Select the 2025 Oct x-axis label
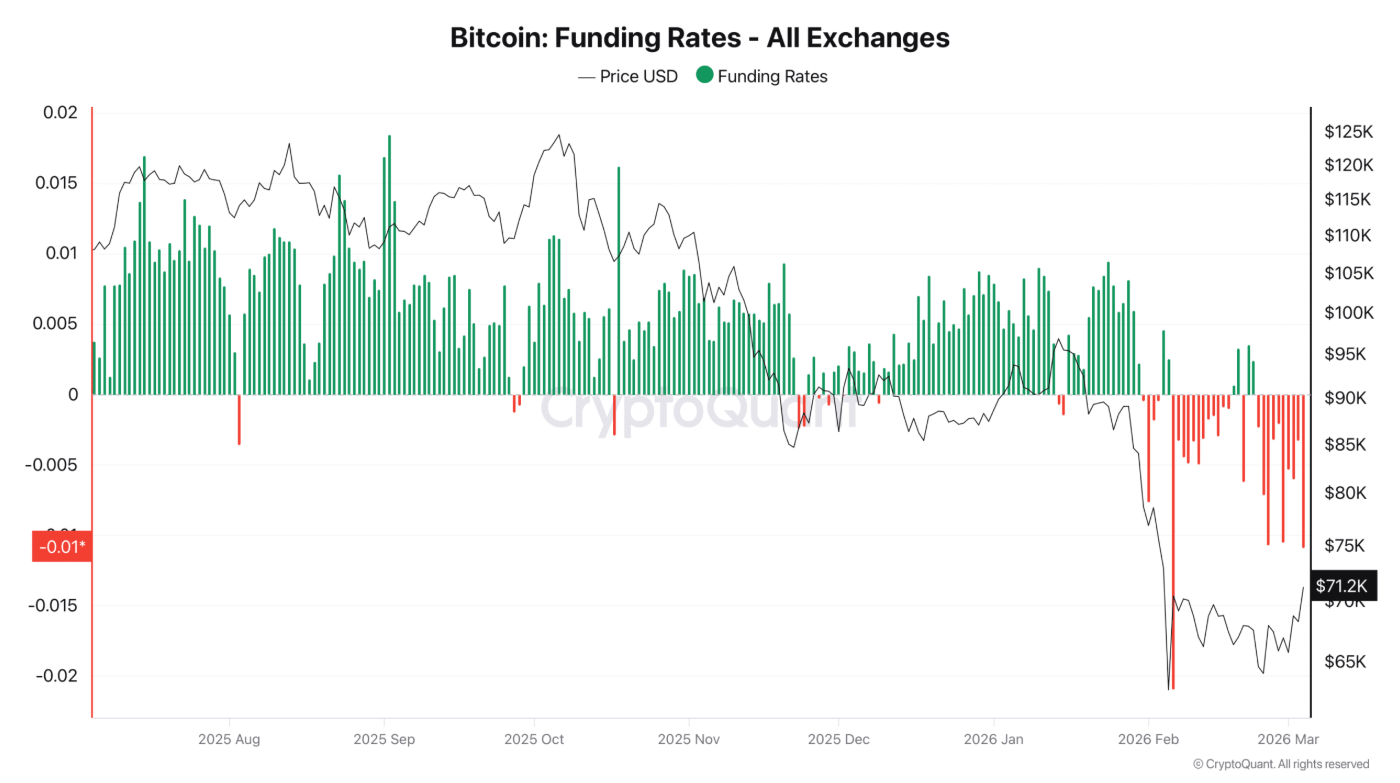The image size is (1400, 783). [x=534, y=740]
